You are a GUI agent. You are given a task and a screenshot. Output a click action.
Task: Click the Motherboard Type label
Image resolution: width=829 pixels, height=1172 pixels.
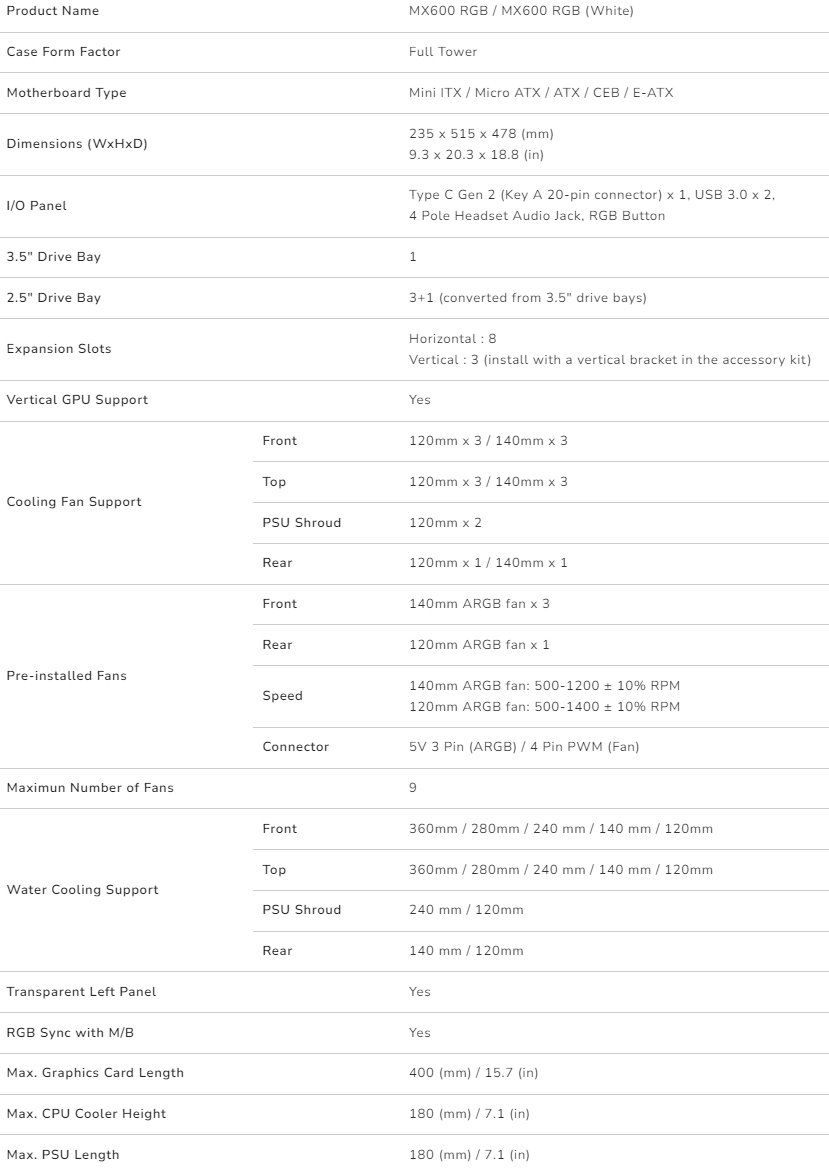click(66, 93)
